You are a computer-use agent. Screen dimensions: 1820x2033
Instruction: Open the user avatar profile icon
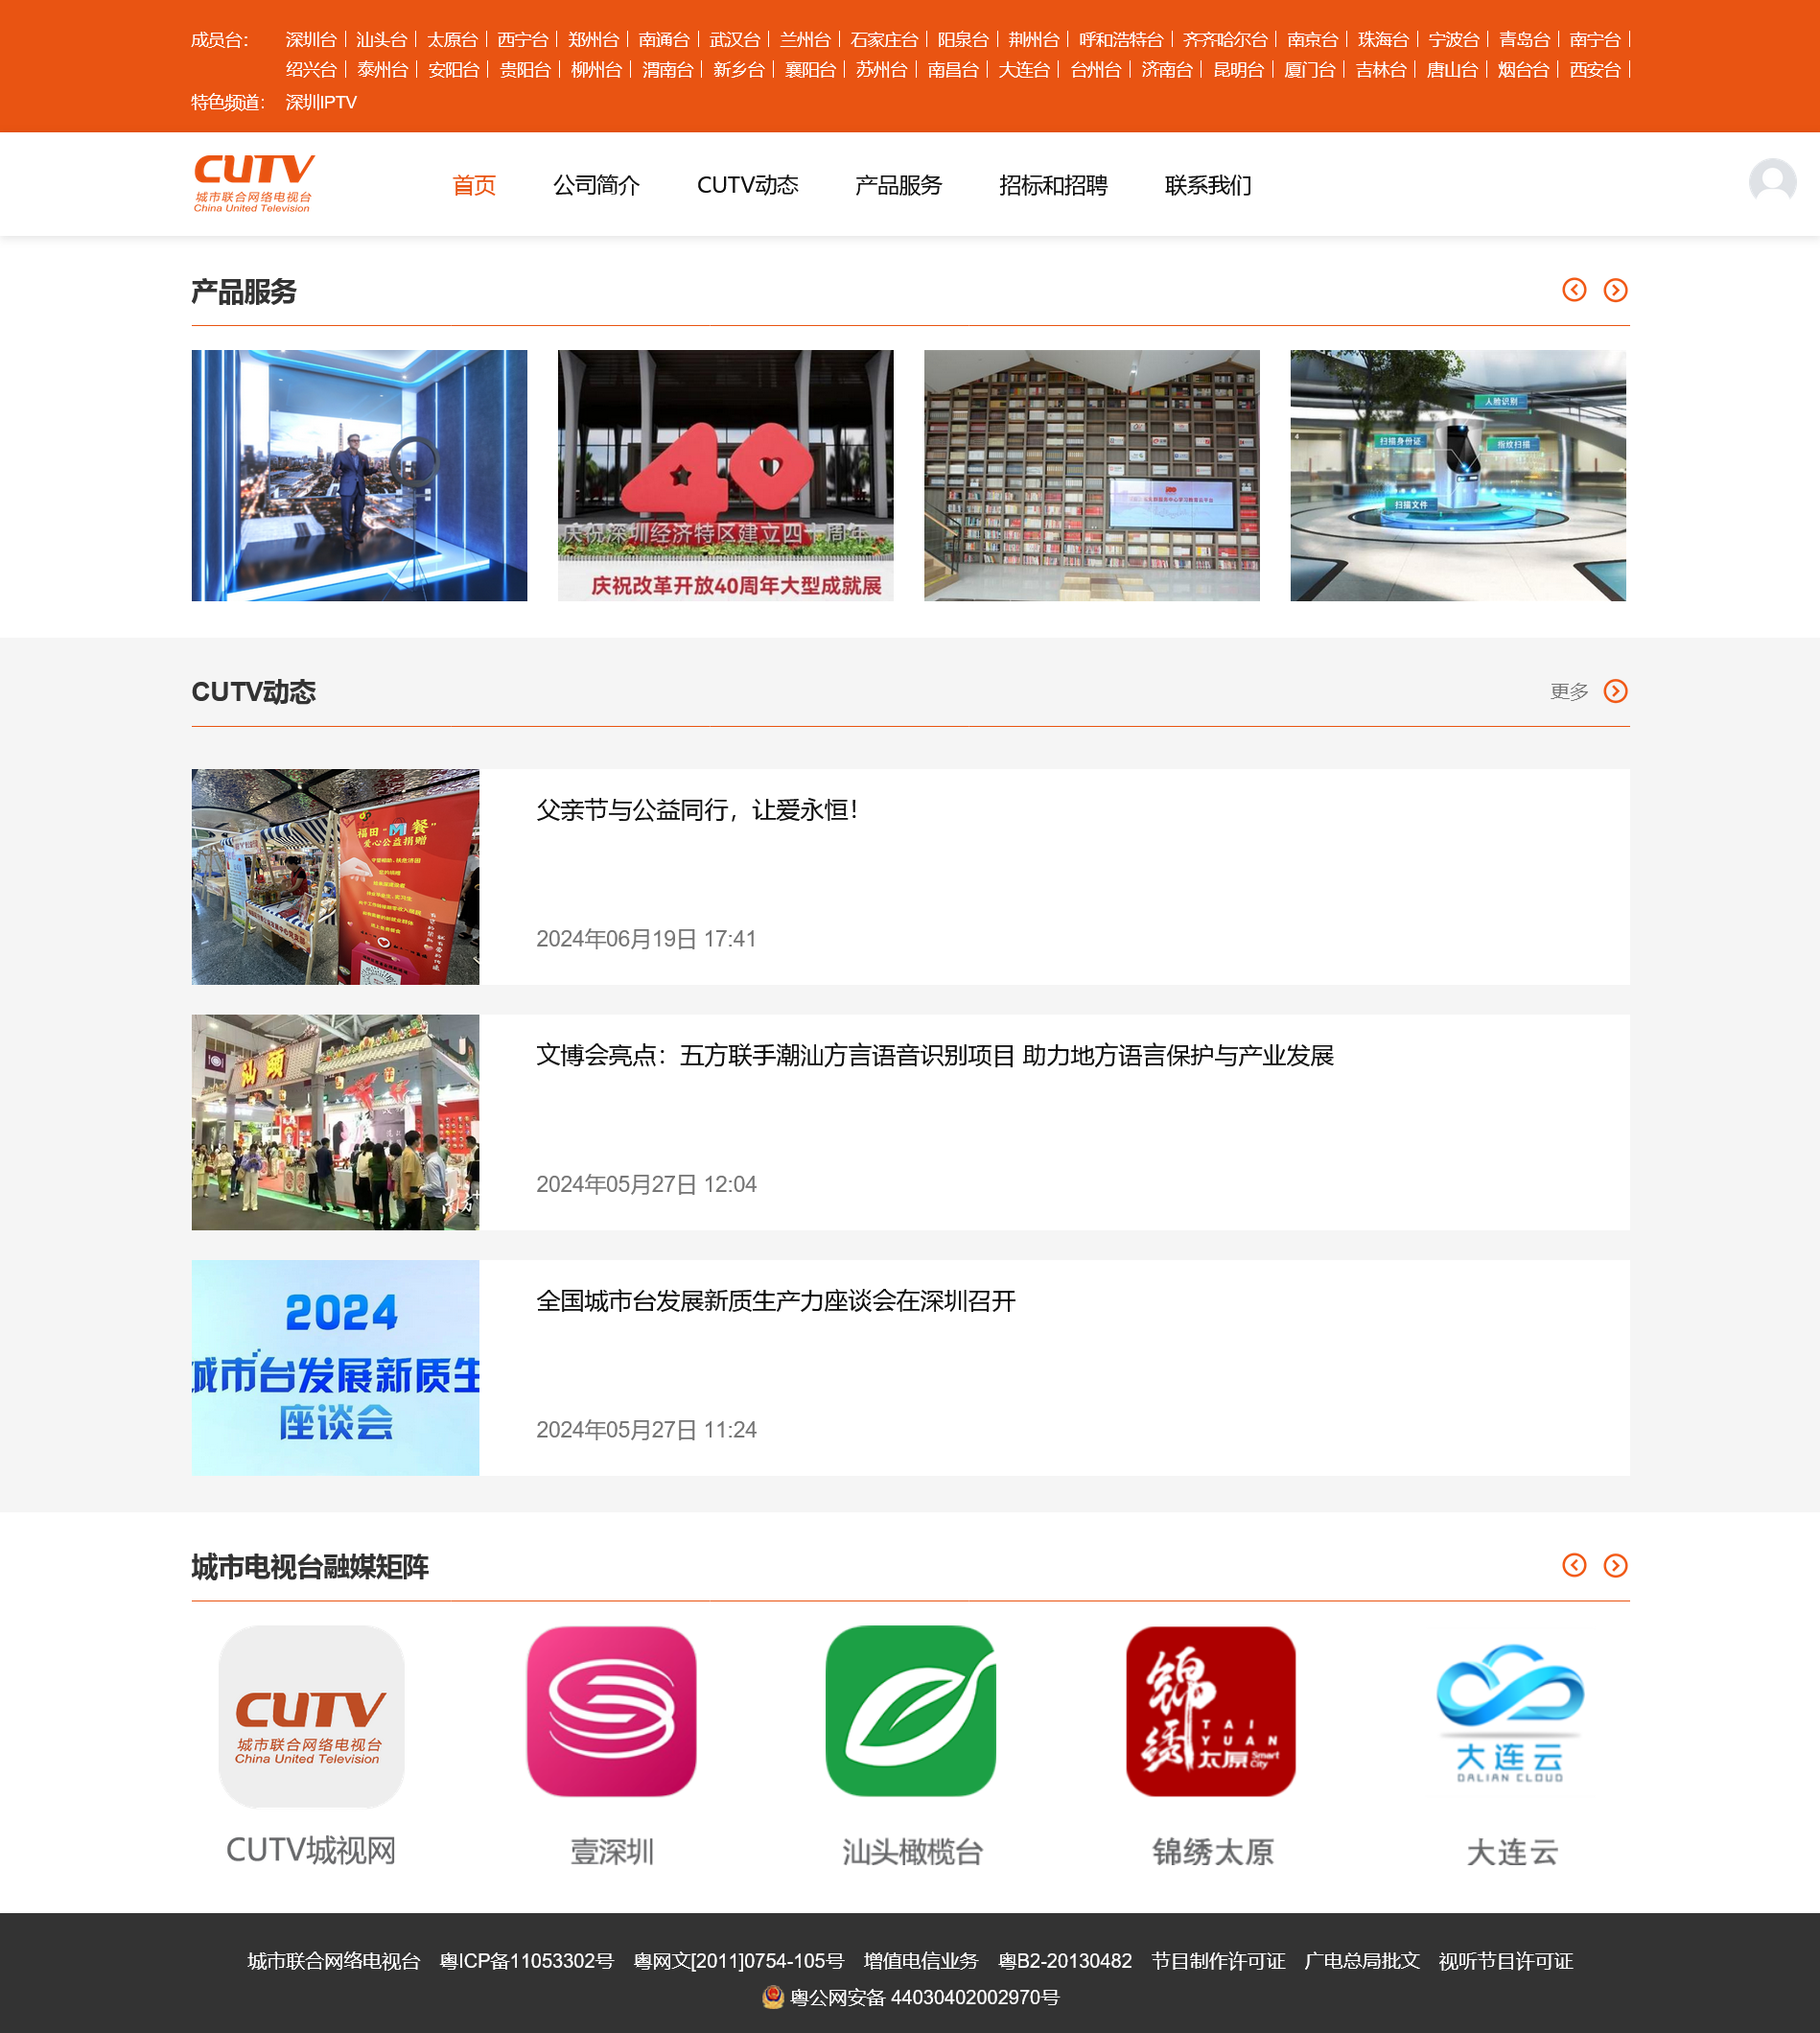click(x=1772, y=183)
